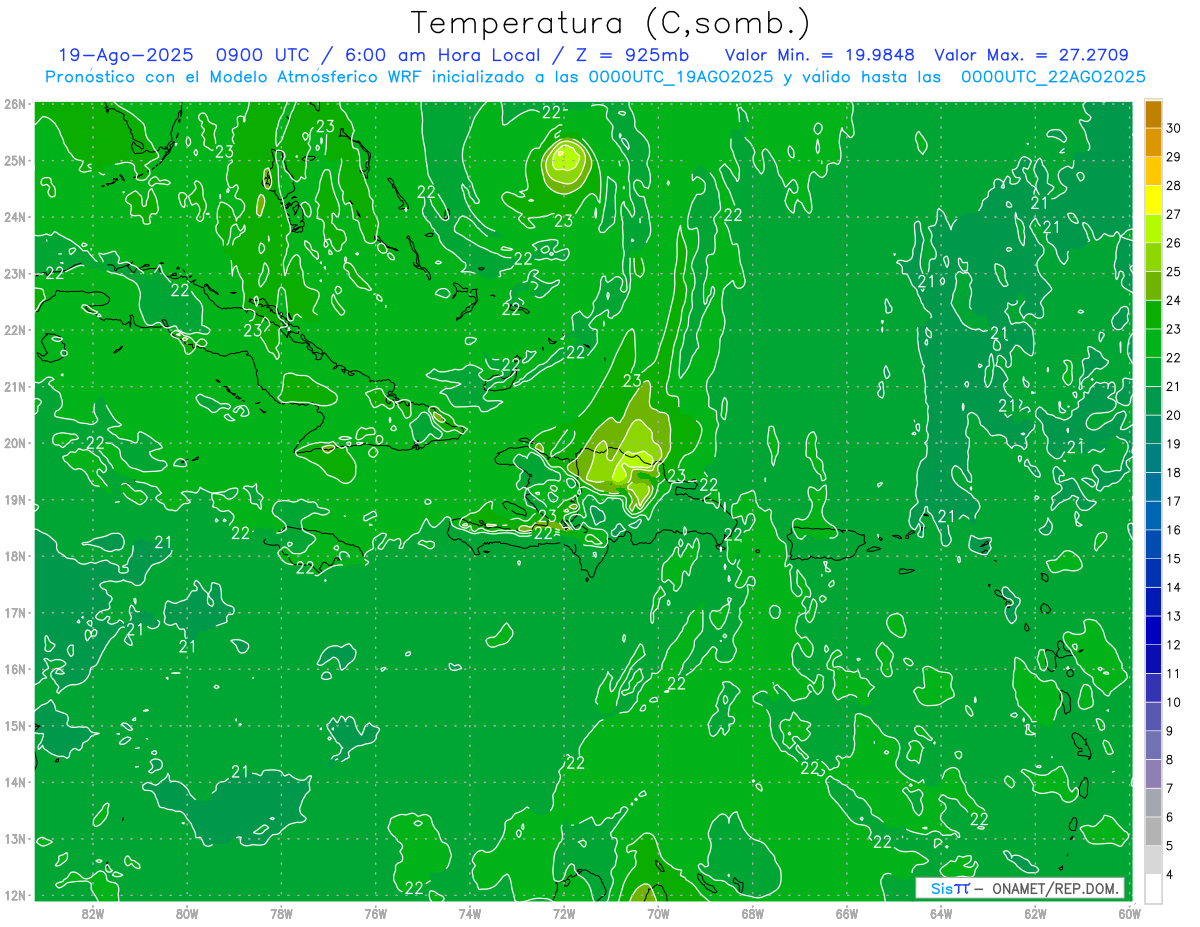Click the "6:00 am Hora Local" text

point(443,56)
